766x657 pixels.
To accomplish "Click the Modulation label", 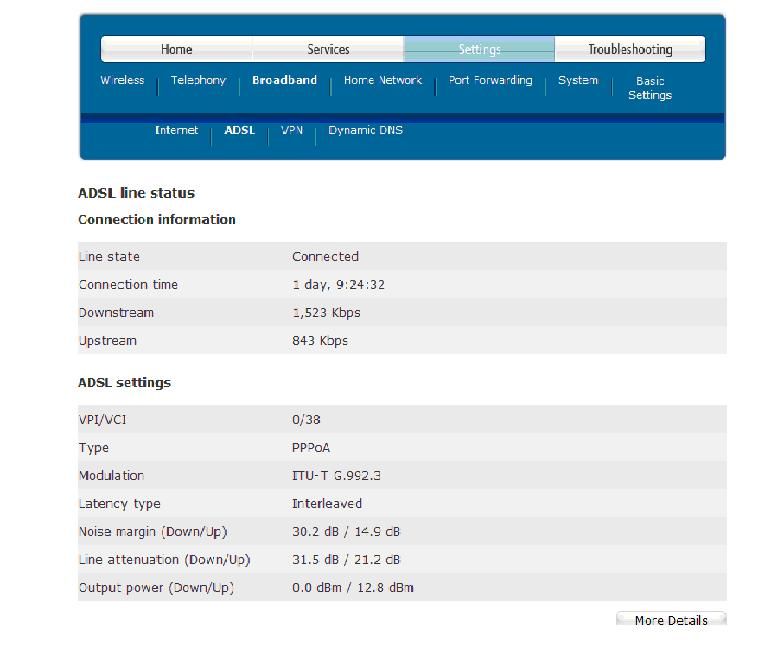I will pos(111,475).
